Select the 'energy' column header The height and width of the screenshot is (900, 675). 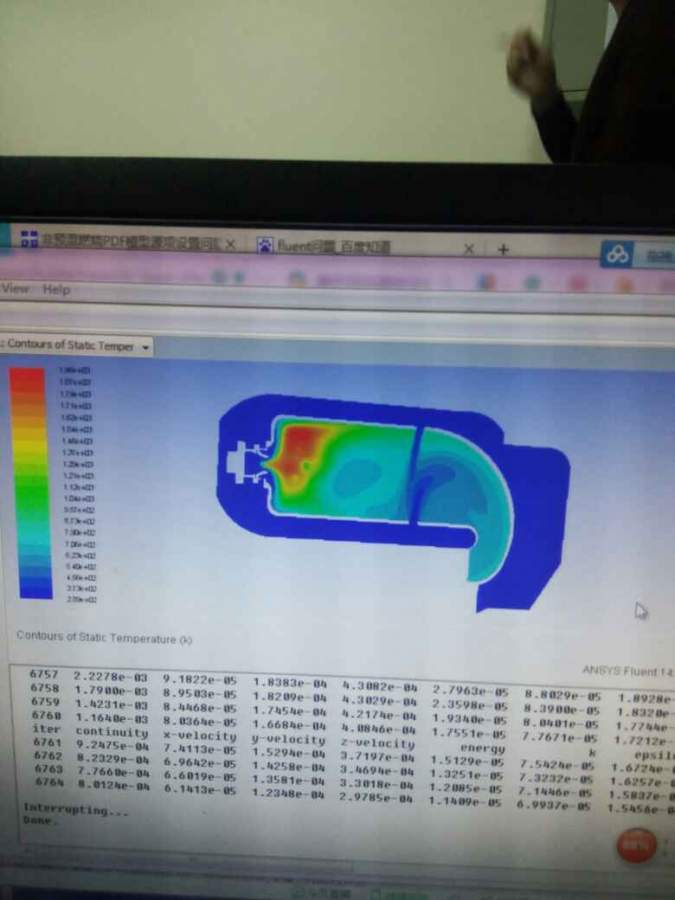(482, 748)
